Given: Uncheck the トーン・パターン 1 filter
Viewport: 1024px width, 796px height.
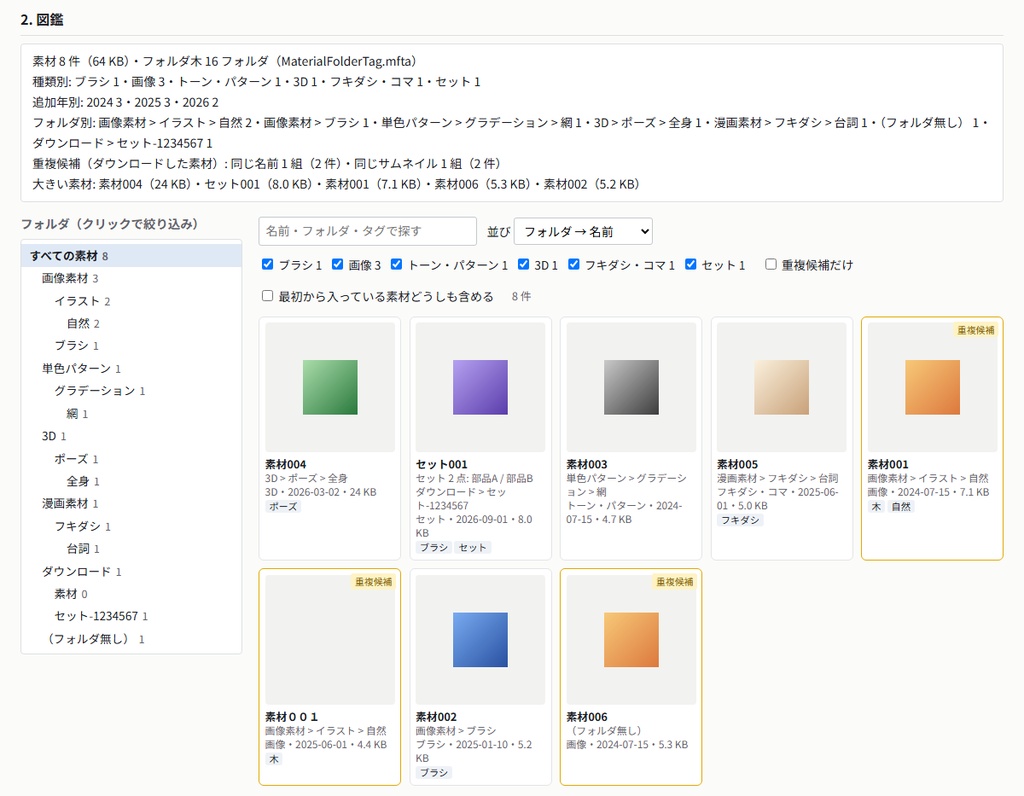Looking at the screenshot, I should tap(396, 264).
